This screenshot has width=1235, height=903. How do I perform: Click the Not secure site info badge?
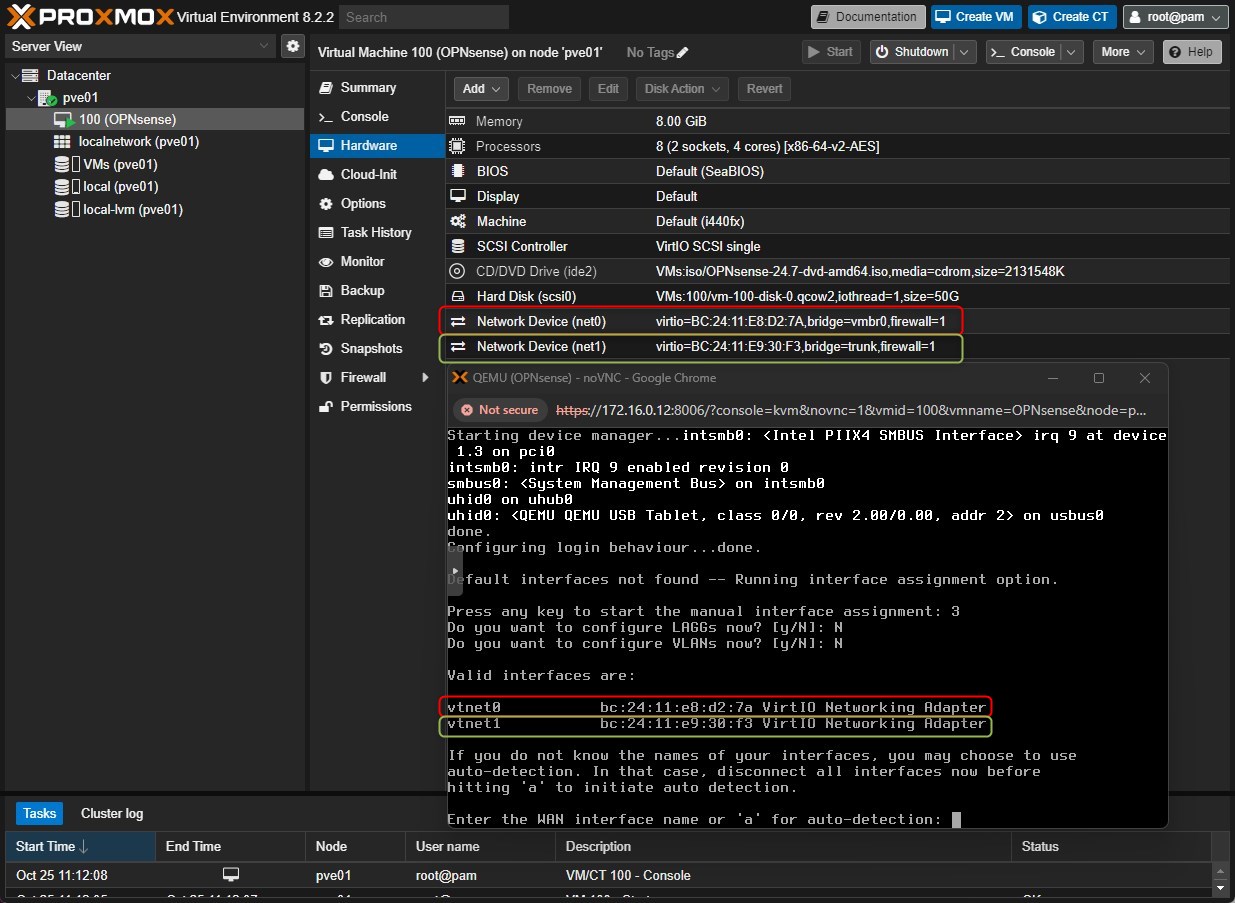[x=499, y=410]
